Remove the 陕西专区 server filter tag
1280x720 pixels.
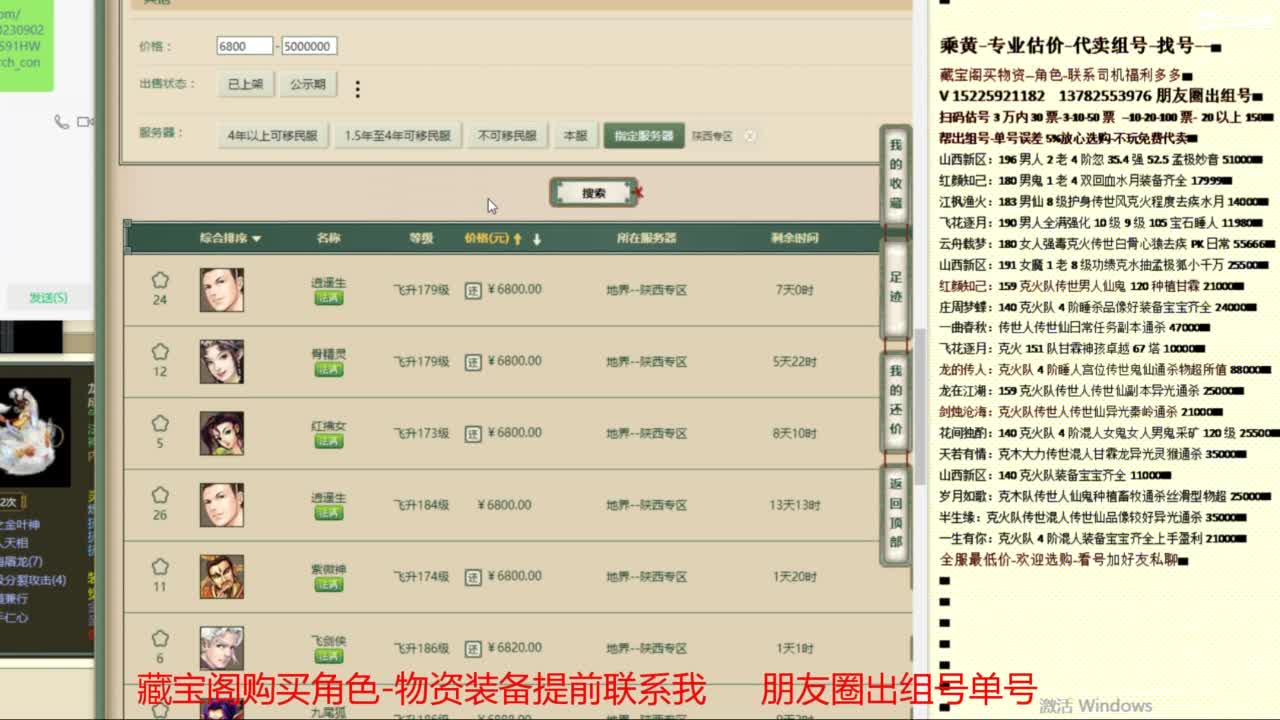(x=750, y=136)
